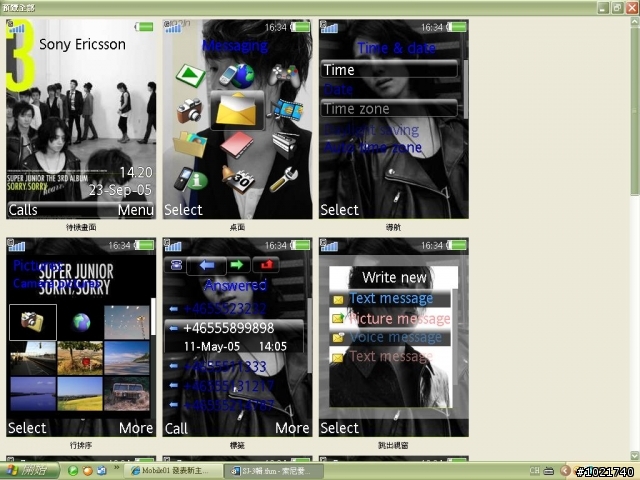Choose Voice message in Write new popup
This screenshot has width=640, height=480.
[390, 338]
